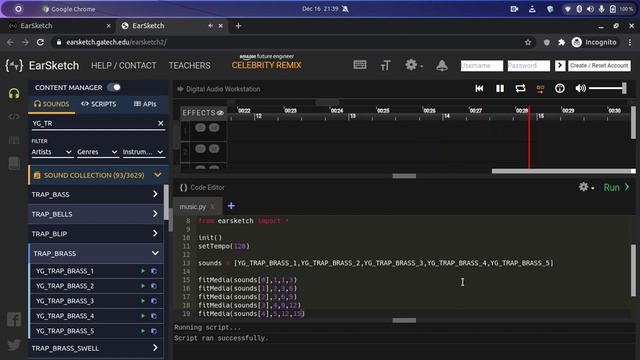This screenshot has width=640, height=360.
Task: Open the Instruments filter dropdown
Action: (143, 152)
